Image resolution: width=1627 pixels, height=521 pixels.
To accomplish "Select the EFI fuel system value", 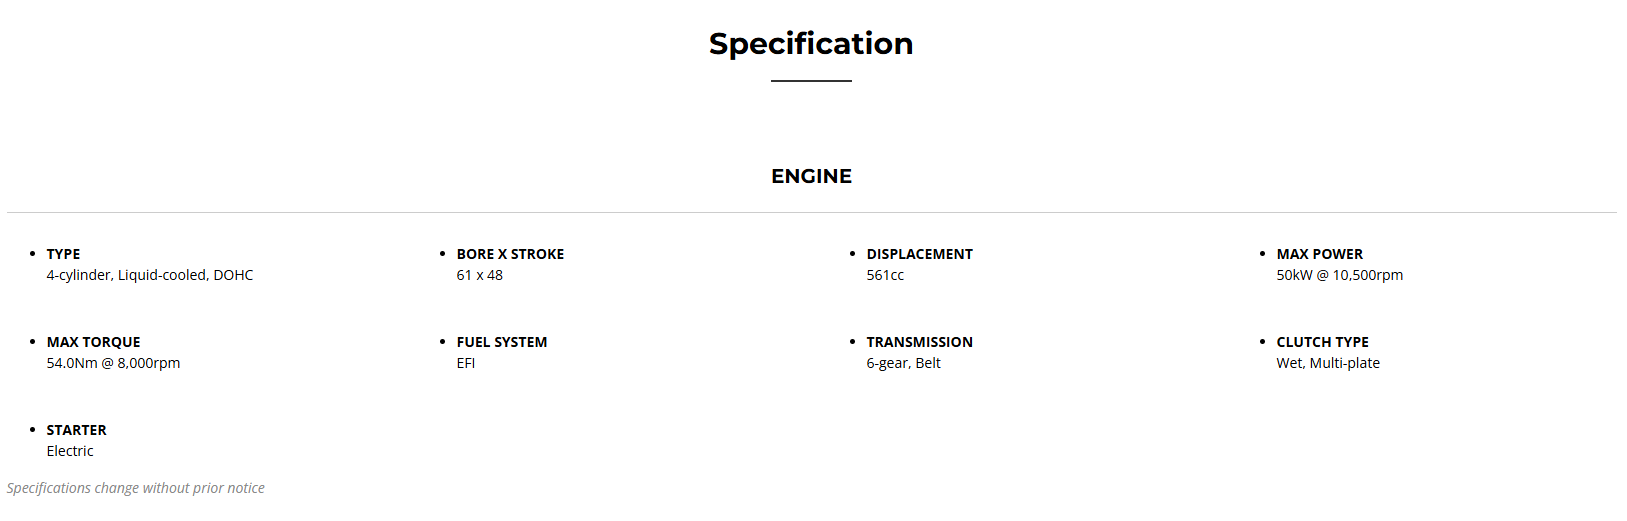I will (466, 363).
